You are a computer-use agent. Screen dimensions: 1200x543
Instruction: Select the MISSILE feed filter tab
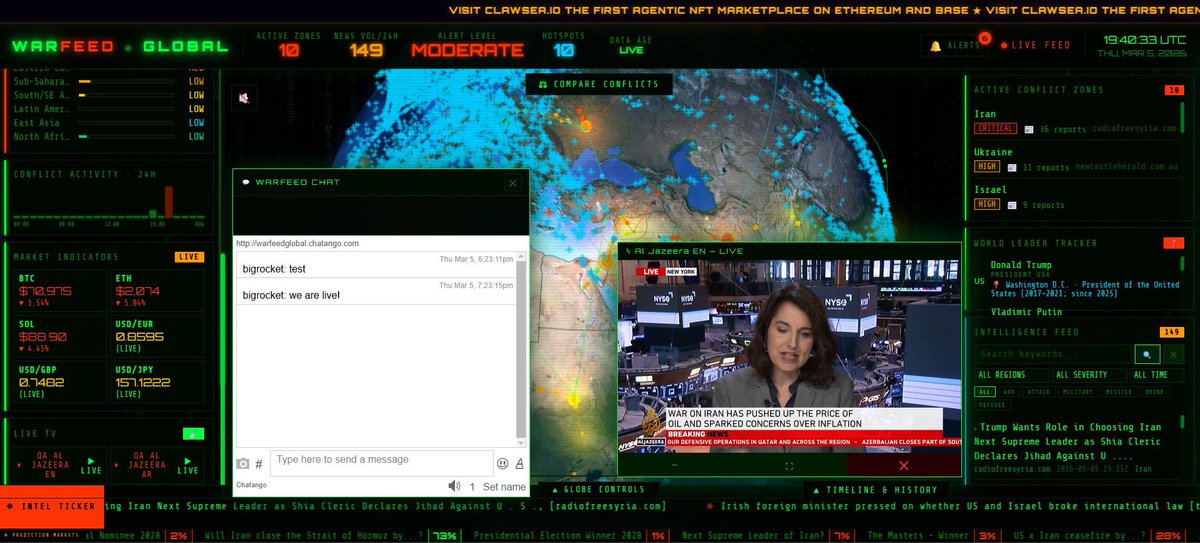click(x=1120, y=392)
